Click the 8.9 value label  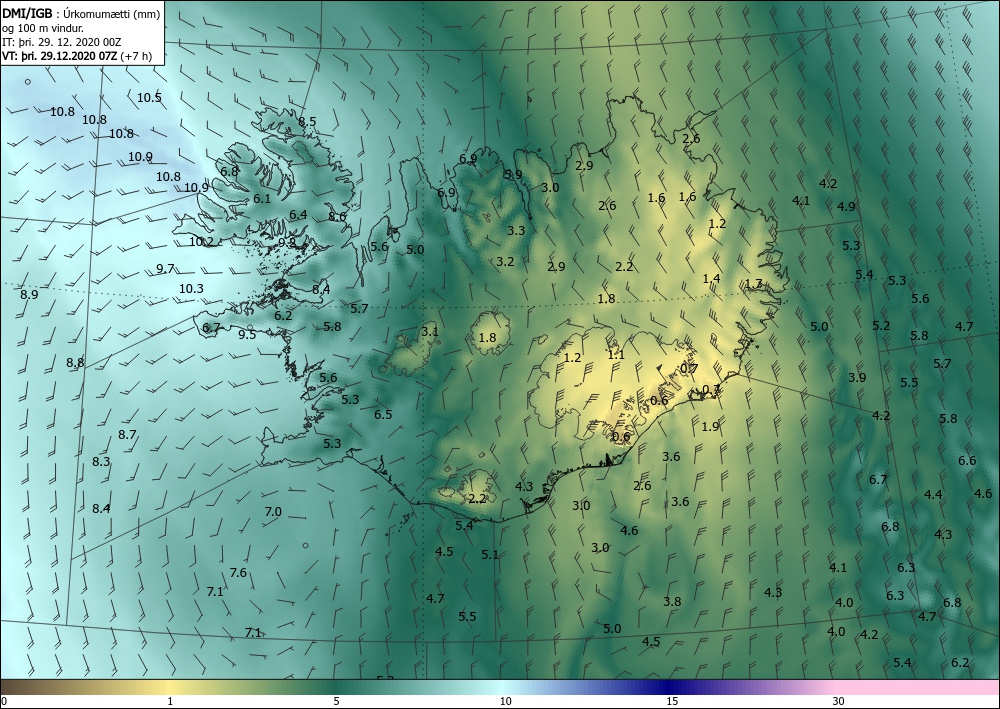(x=29, y=295)
